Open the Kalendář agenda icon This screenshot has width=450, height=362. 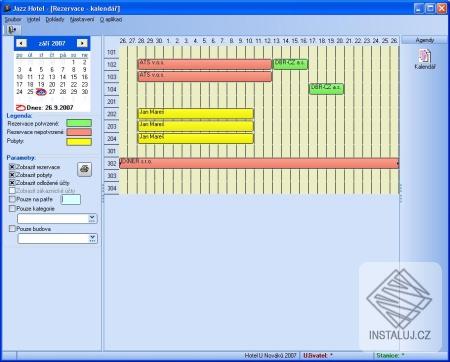(425, 59)
